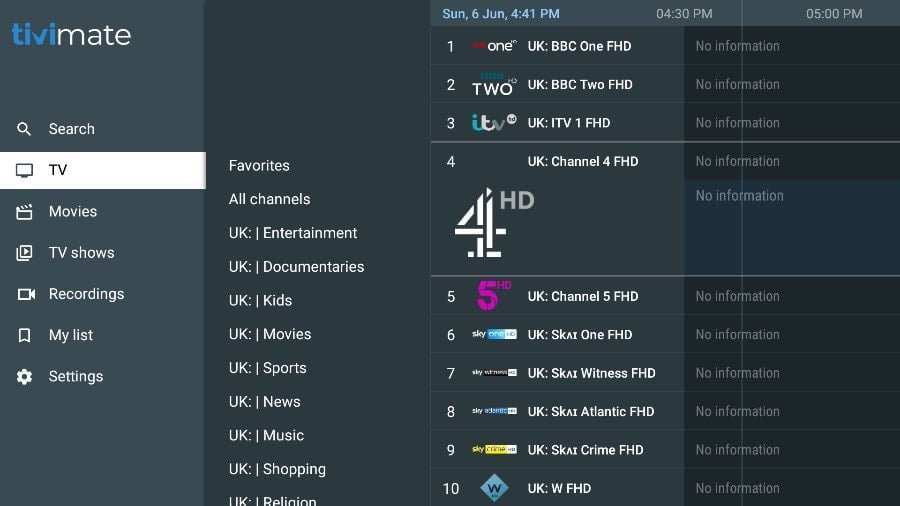
Task: Open the UK: | Kids category
Action: [260, 300]
